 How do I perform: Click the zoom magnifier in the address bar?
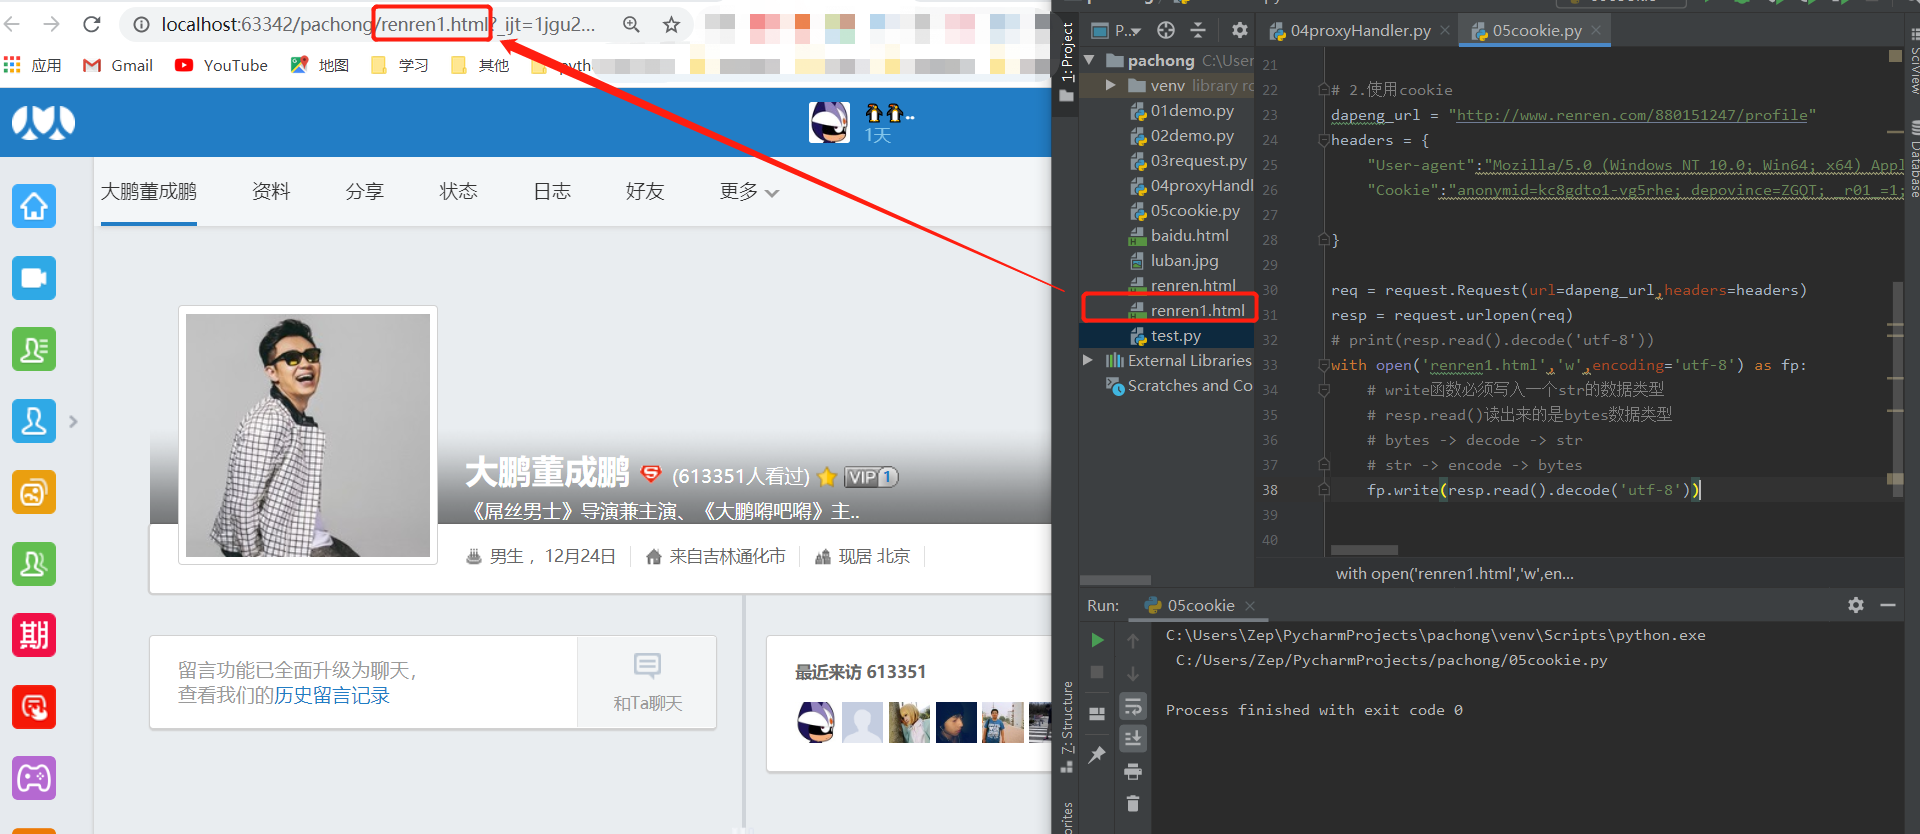coord(631,24)
